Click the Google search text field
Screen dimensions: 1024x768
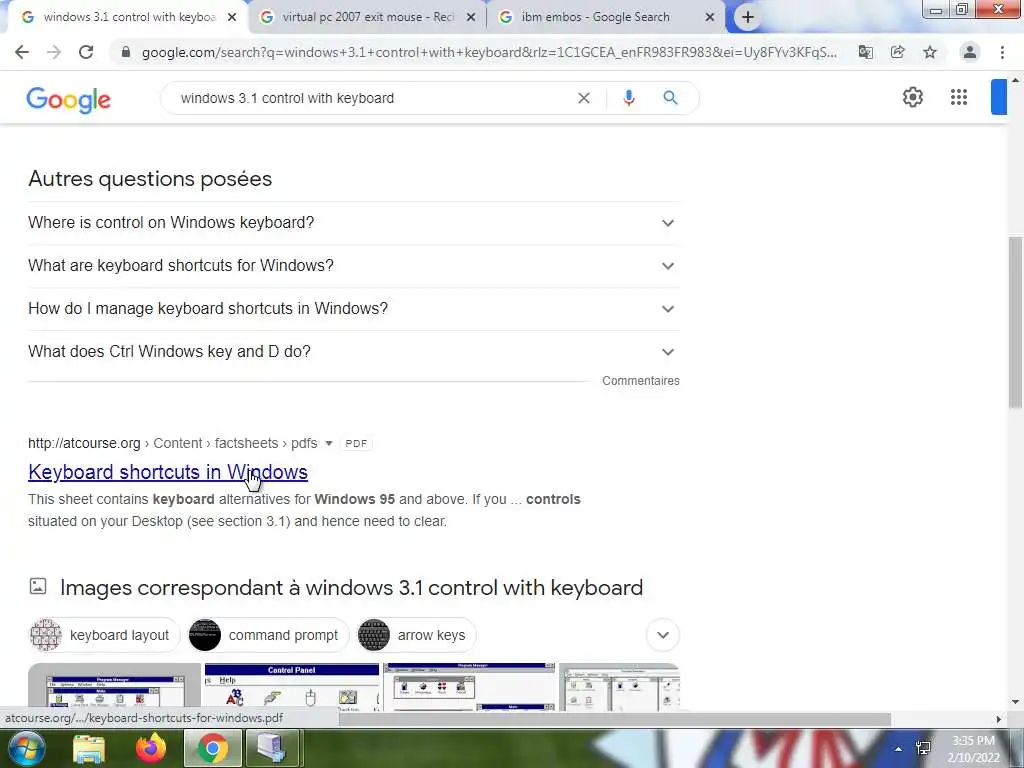point(376,98)
